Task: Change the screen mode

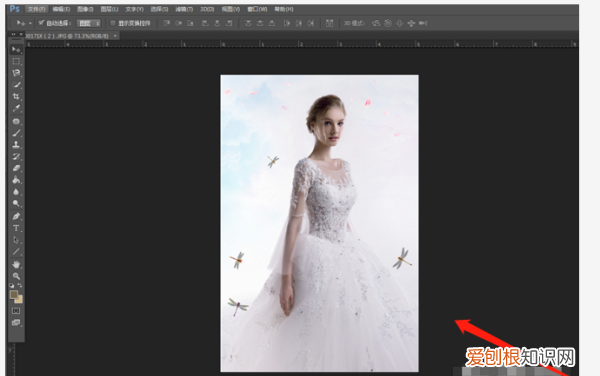Action: coord(16,322)
